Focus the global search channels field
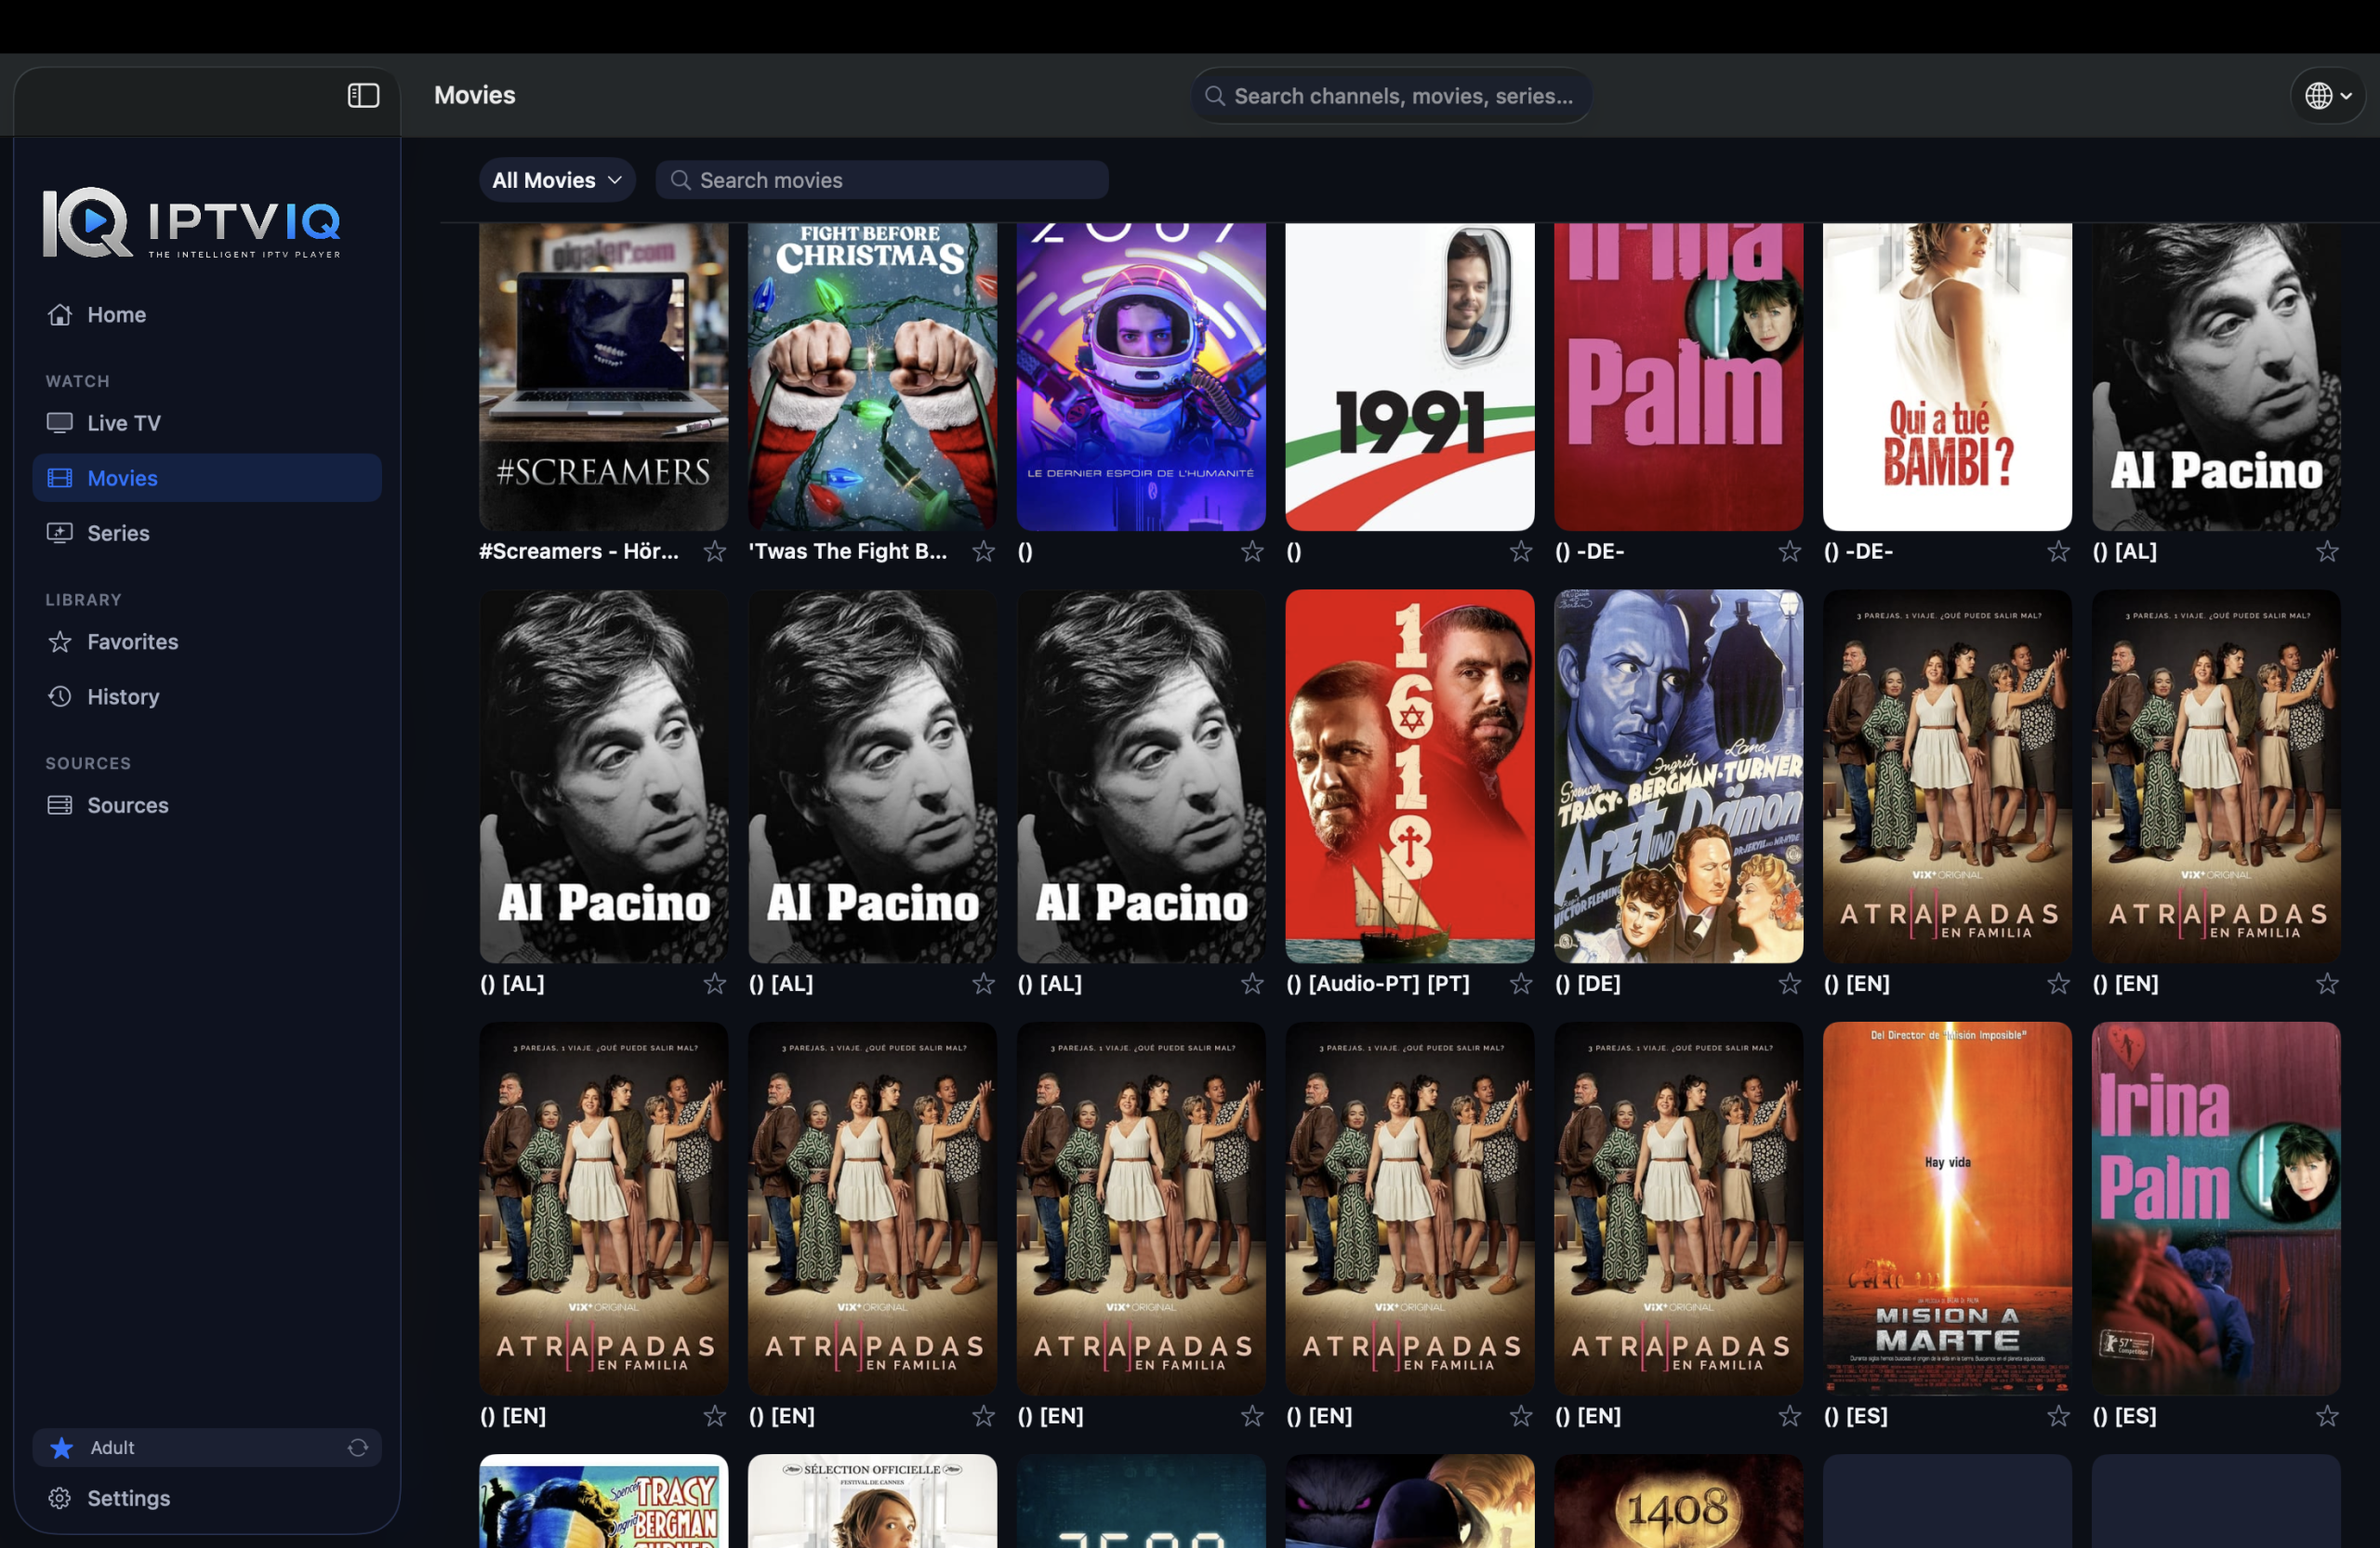 [x=1391, y=96]
